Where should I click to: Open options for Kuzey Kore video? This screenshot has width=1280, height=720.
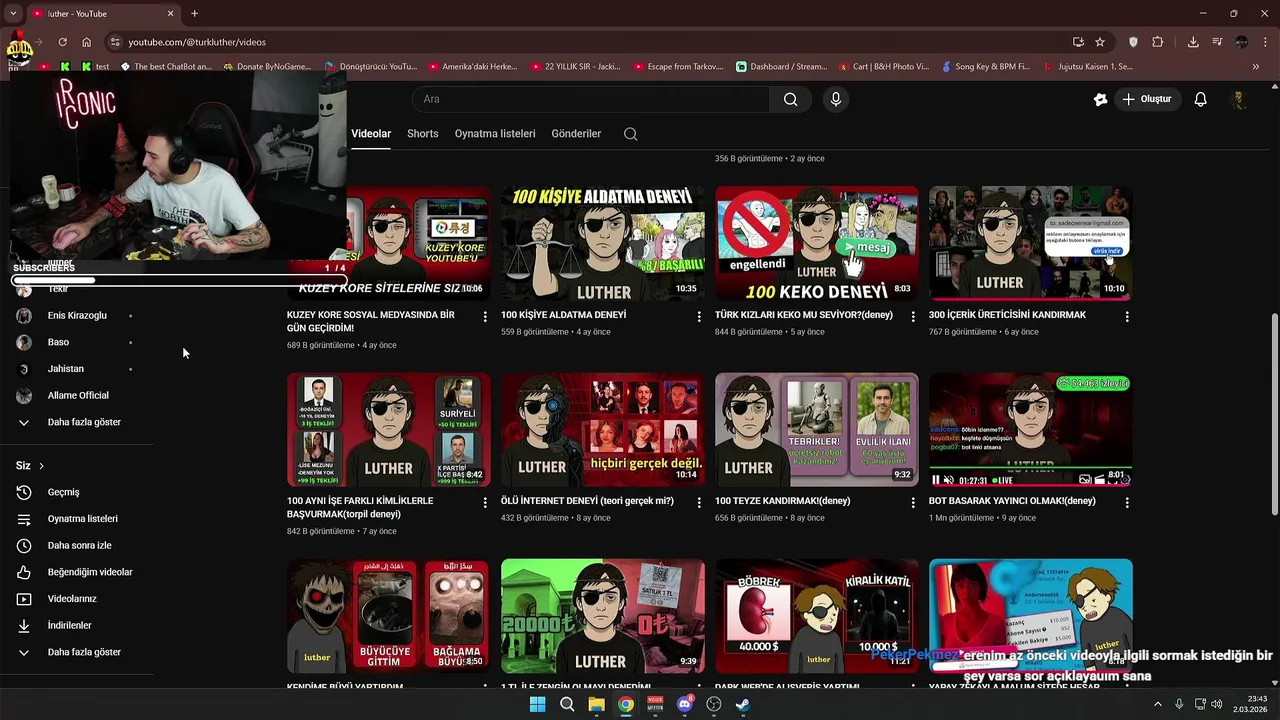coord(485,316)
